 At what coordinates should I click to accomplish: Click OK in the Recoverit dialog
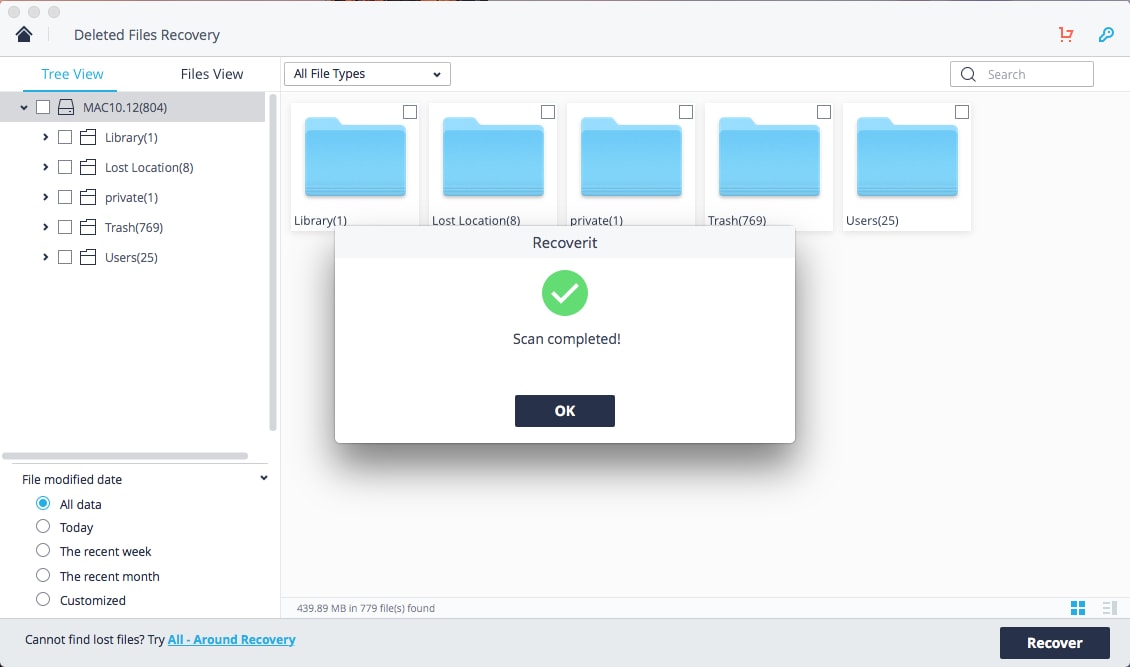pos(565,411)
